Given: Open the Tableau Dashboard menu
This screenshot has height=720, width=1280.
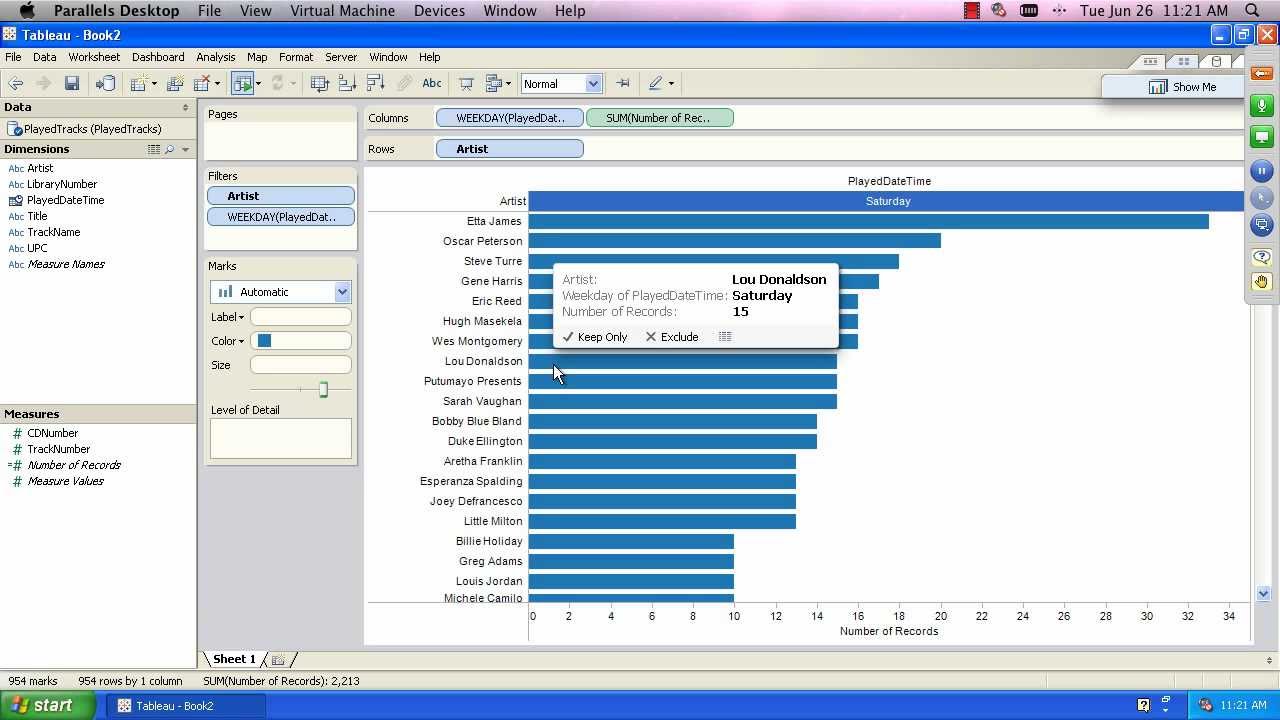Looking at the screenshot, I should pyautogui.click(x=158, y=57).
